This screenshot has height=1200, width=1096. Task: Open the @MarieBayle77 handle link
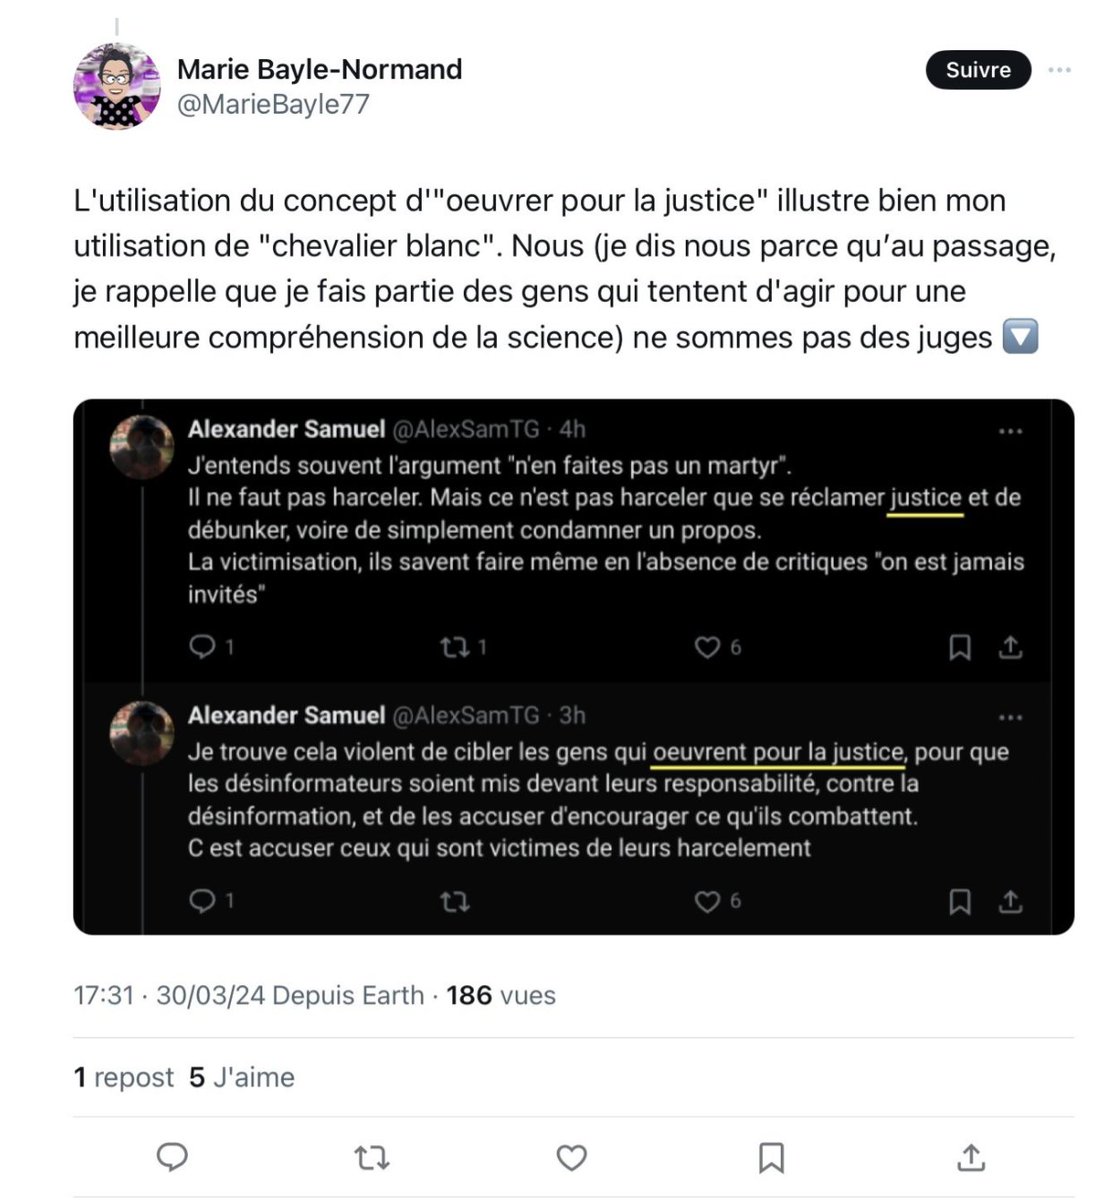pos(273,104)
